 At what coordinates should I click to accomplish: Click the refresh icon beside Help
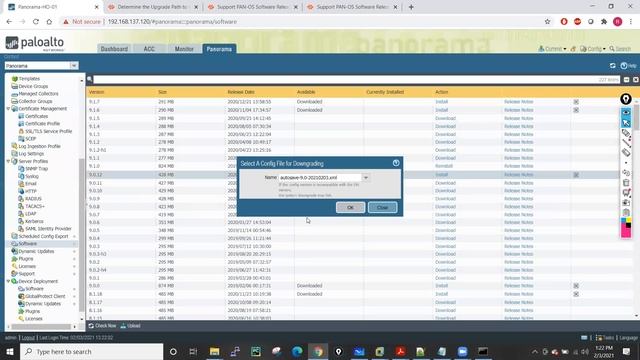tap(613, 66)
